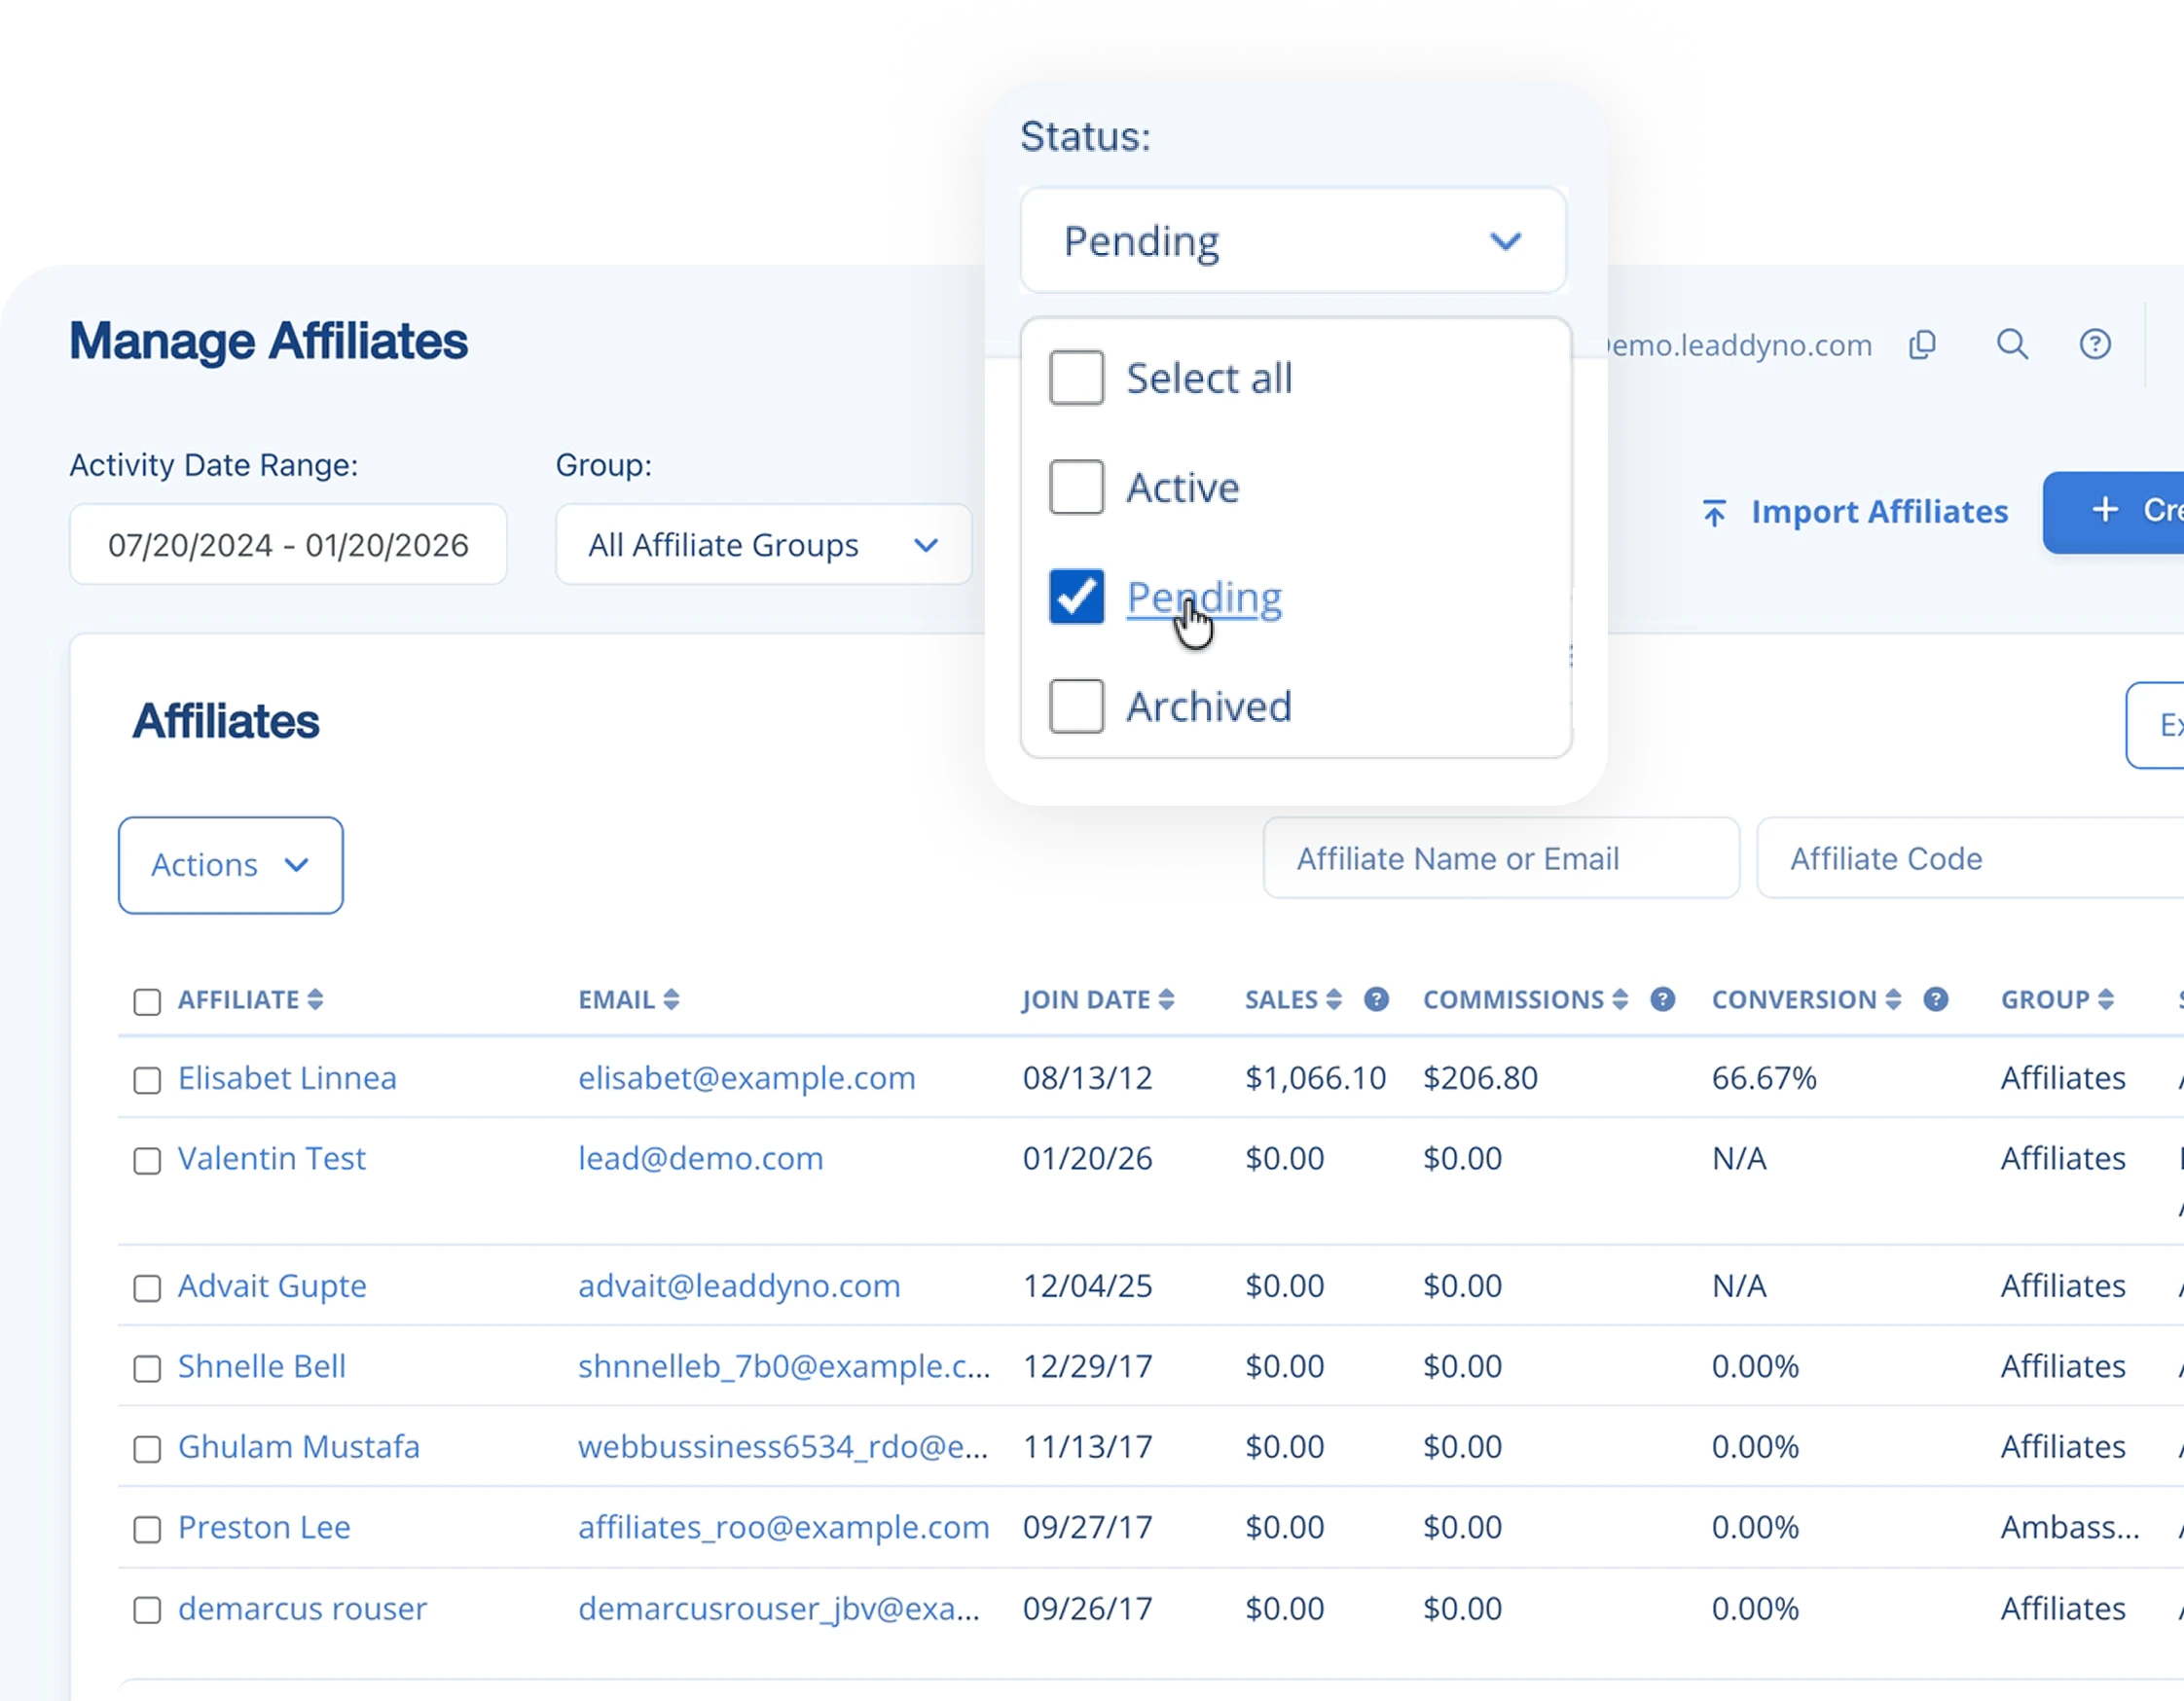2184x1701 pixels.
Task: Tick the header select-all affiliates checkbox
Action: tap(147, 1002)
